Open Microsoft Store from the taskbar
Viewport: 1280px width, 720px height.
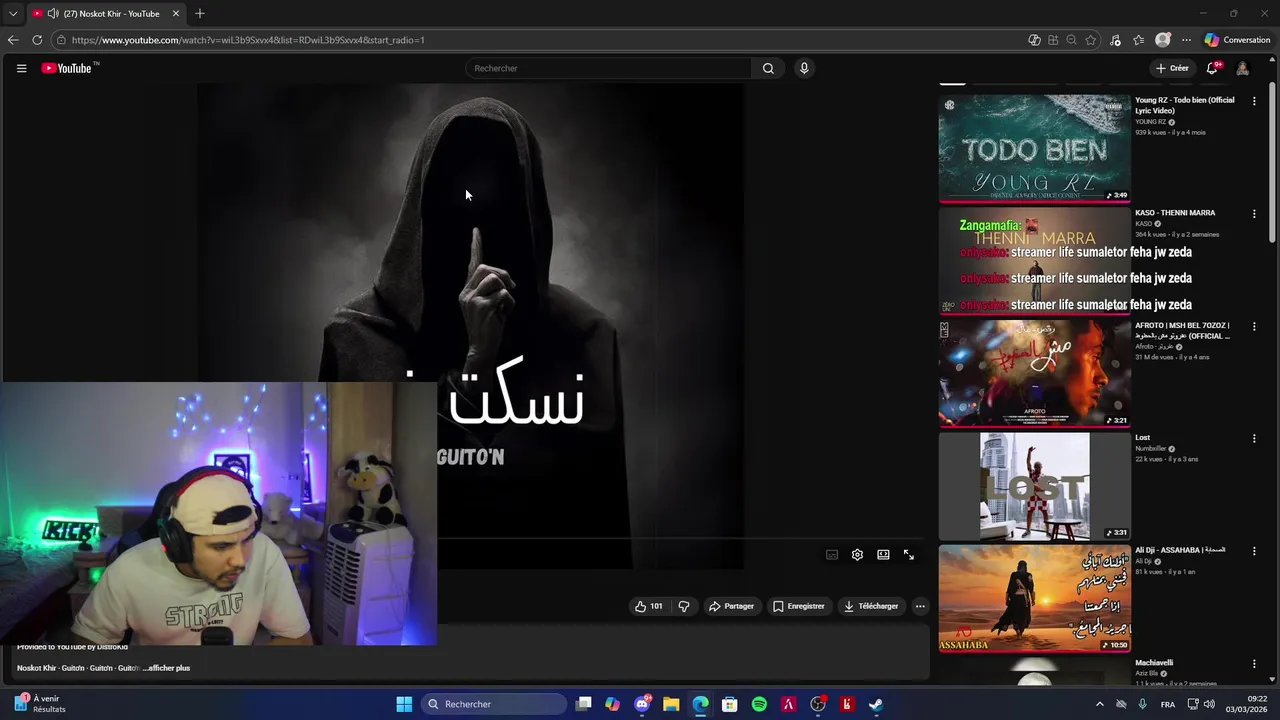pos(730,704)
